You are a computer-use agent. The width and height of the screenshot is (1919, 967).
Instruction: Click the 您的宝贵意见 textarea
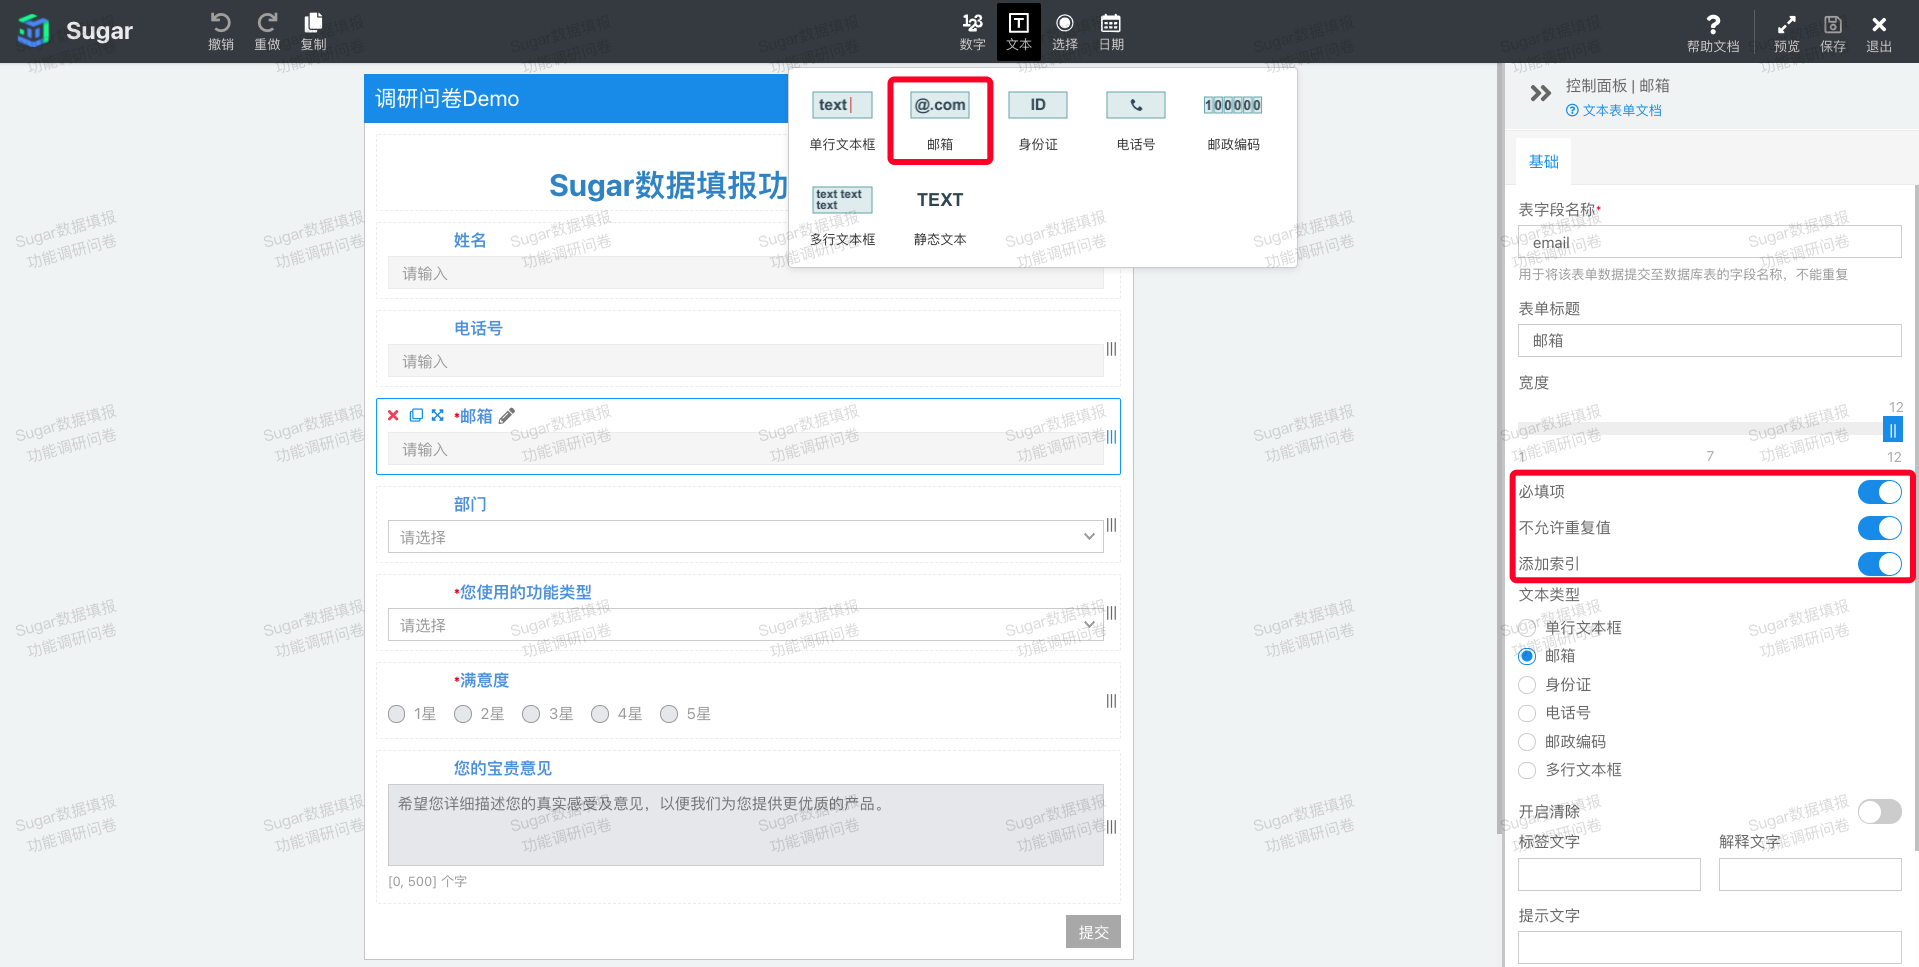click(x=746, y=825)
